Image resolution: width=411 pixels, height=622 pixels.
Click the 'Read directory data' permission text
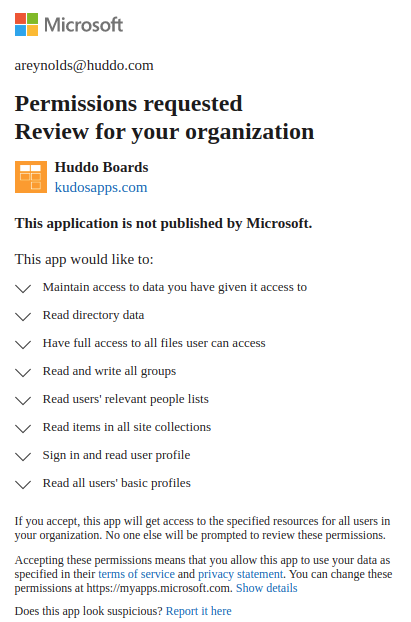pyautogui.click(x=93, y=315)
